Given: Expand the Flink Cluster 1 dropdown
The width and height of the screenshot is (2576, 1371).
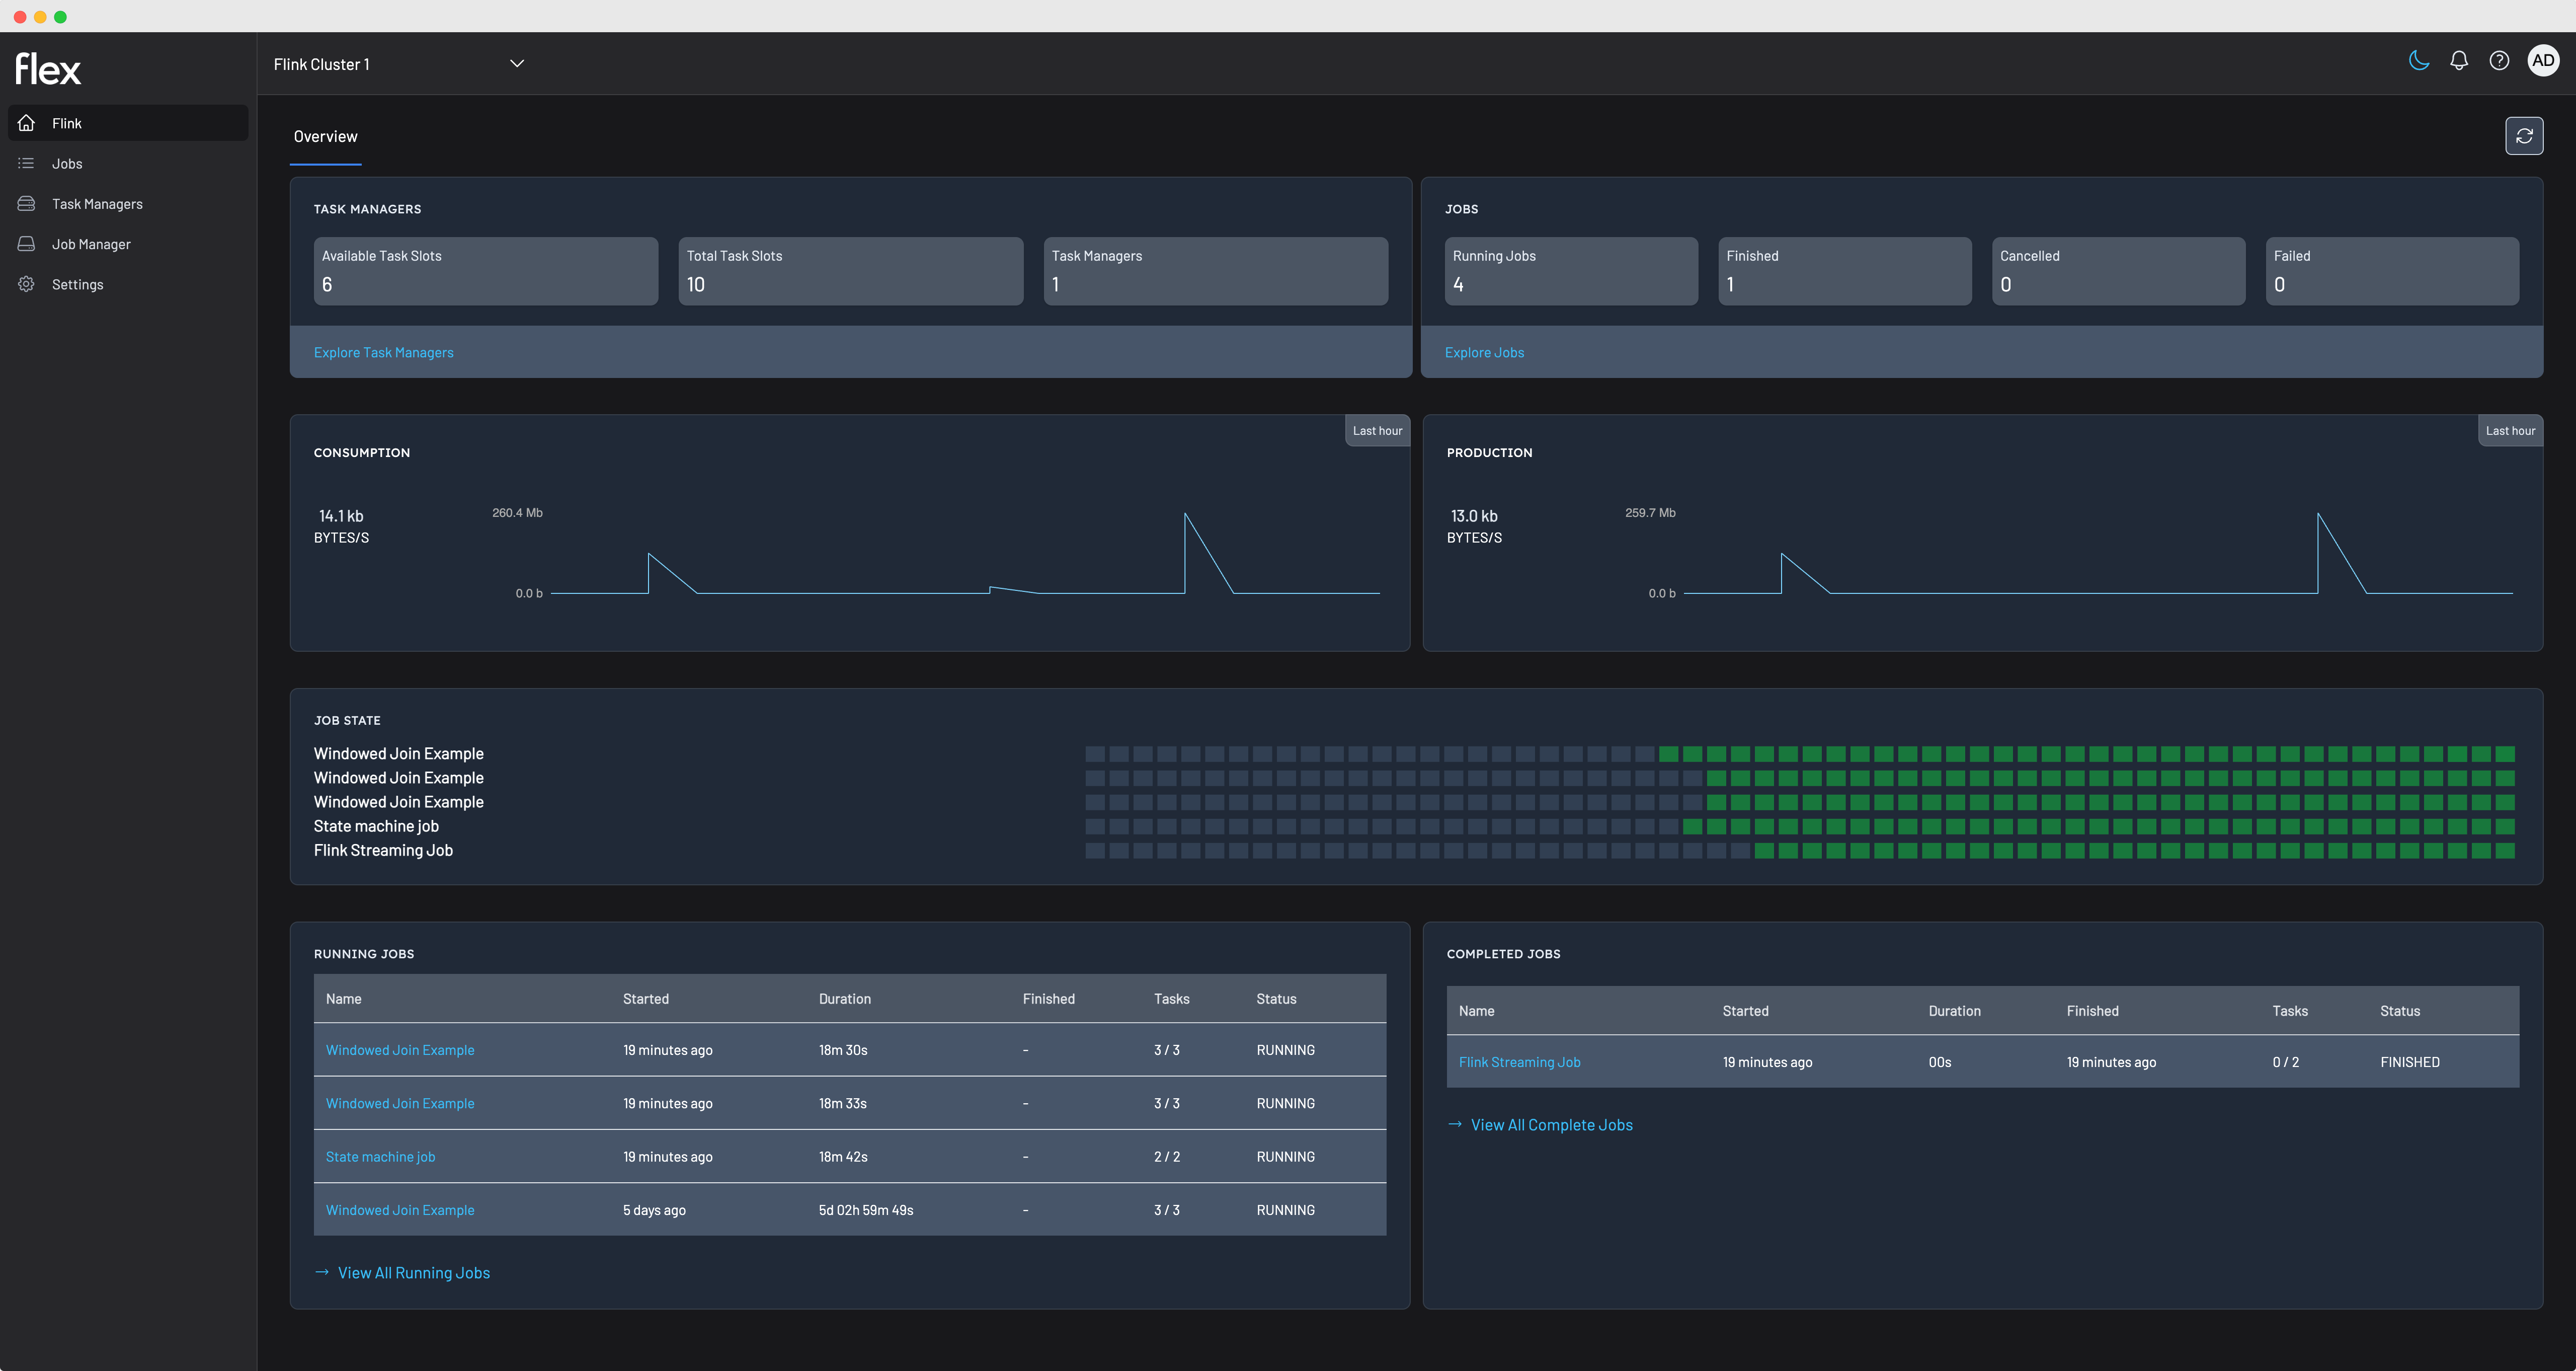Looking at the screenshot, I should click(x=516, y=64).
